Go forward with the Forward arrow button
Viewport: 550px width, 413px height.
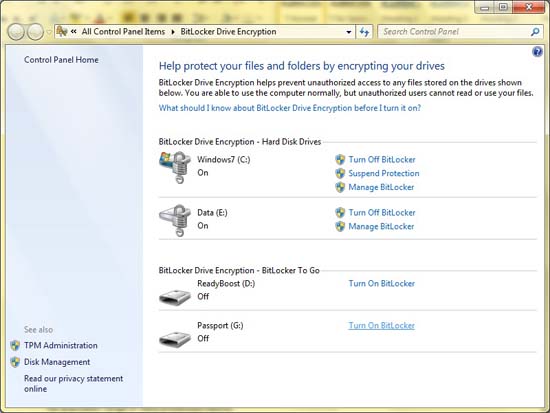point(35,32)
